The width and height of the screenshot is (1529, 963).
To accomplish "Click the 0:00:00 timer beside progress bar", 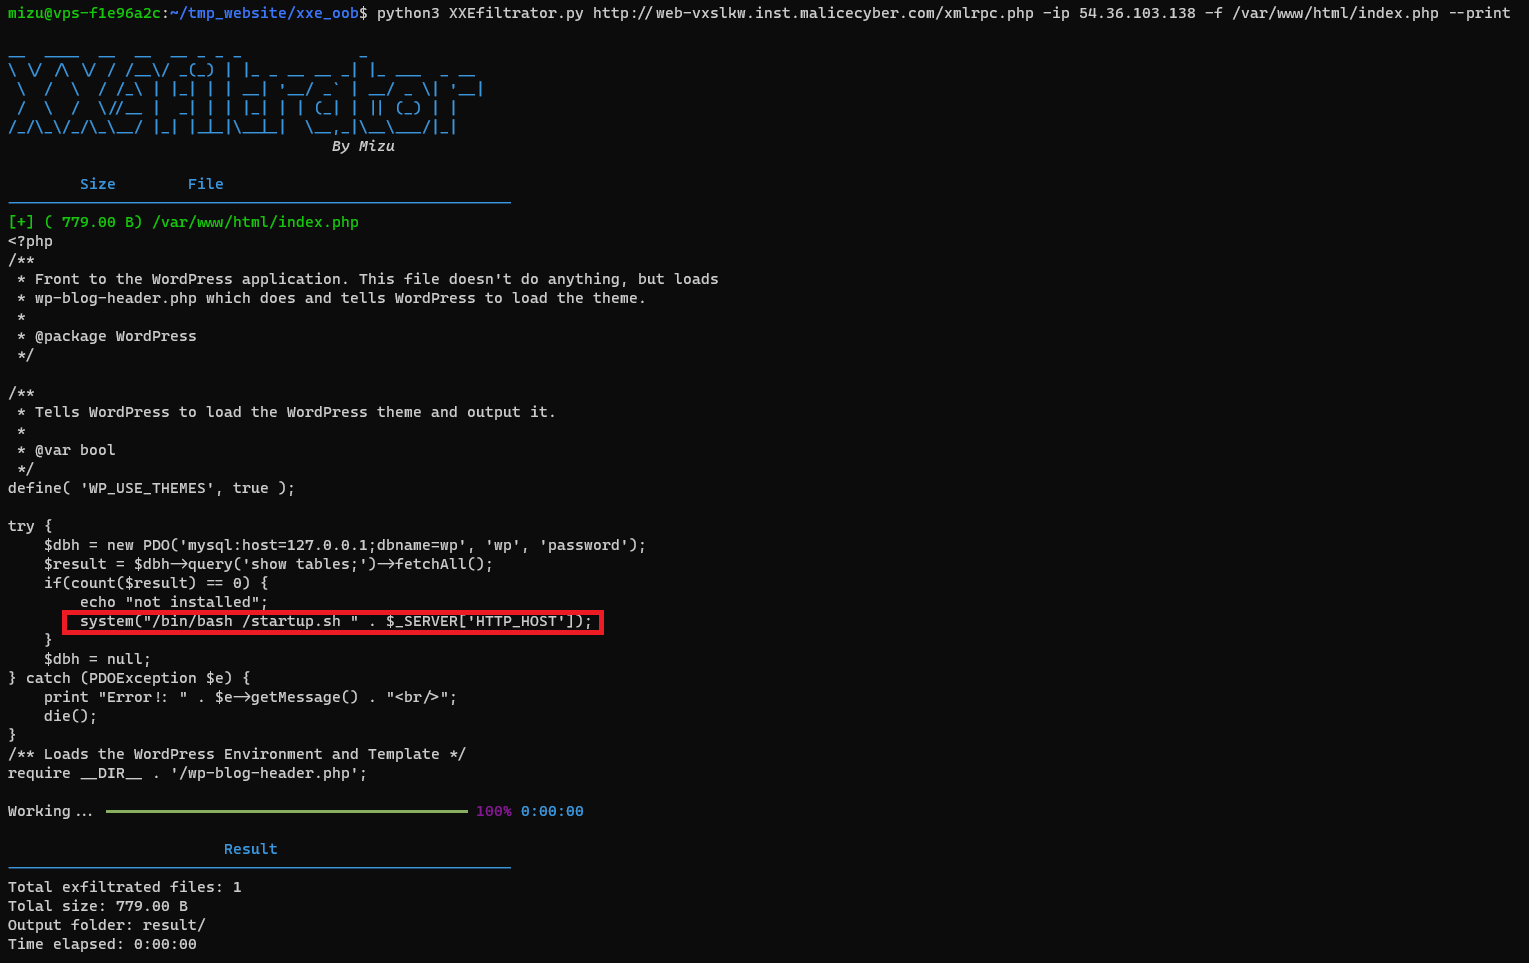I will (x=552, y=811).
